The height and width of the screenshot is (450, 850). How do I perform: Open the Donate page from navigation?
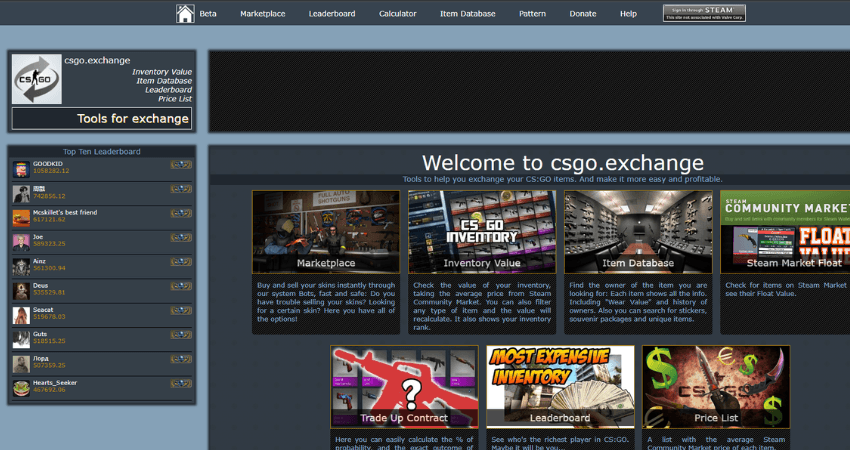tap(583, 14)
